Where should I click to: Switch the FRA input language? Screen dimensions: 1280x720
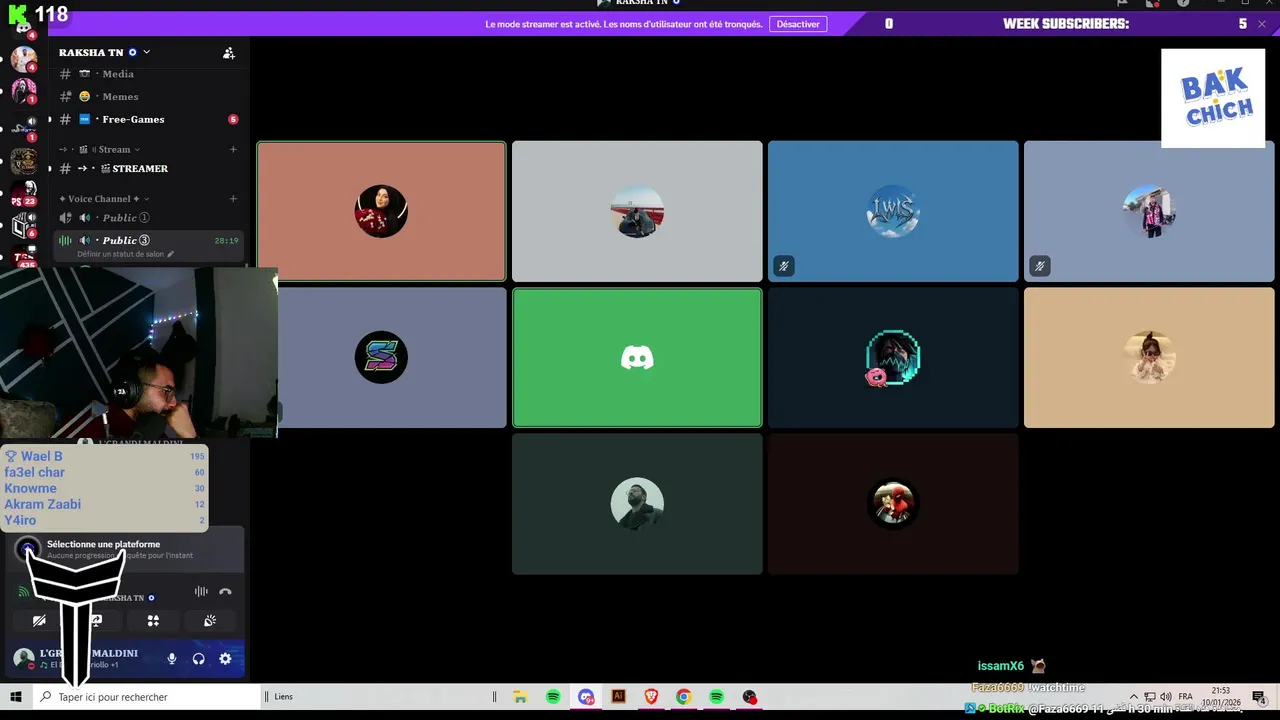tap(1185, 697)
